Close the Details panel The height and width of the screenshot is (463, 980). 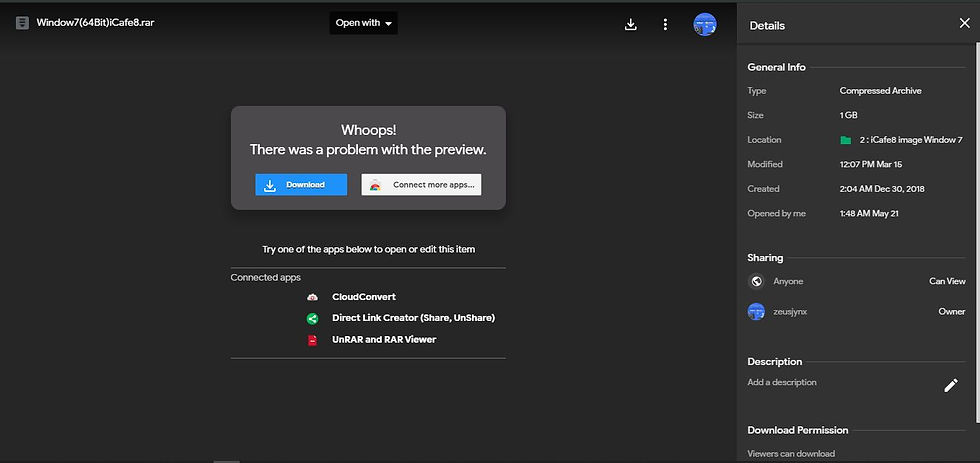pyautogui.click(x=964, y=23)
